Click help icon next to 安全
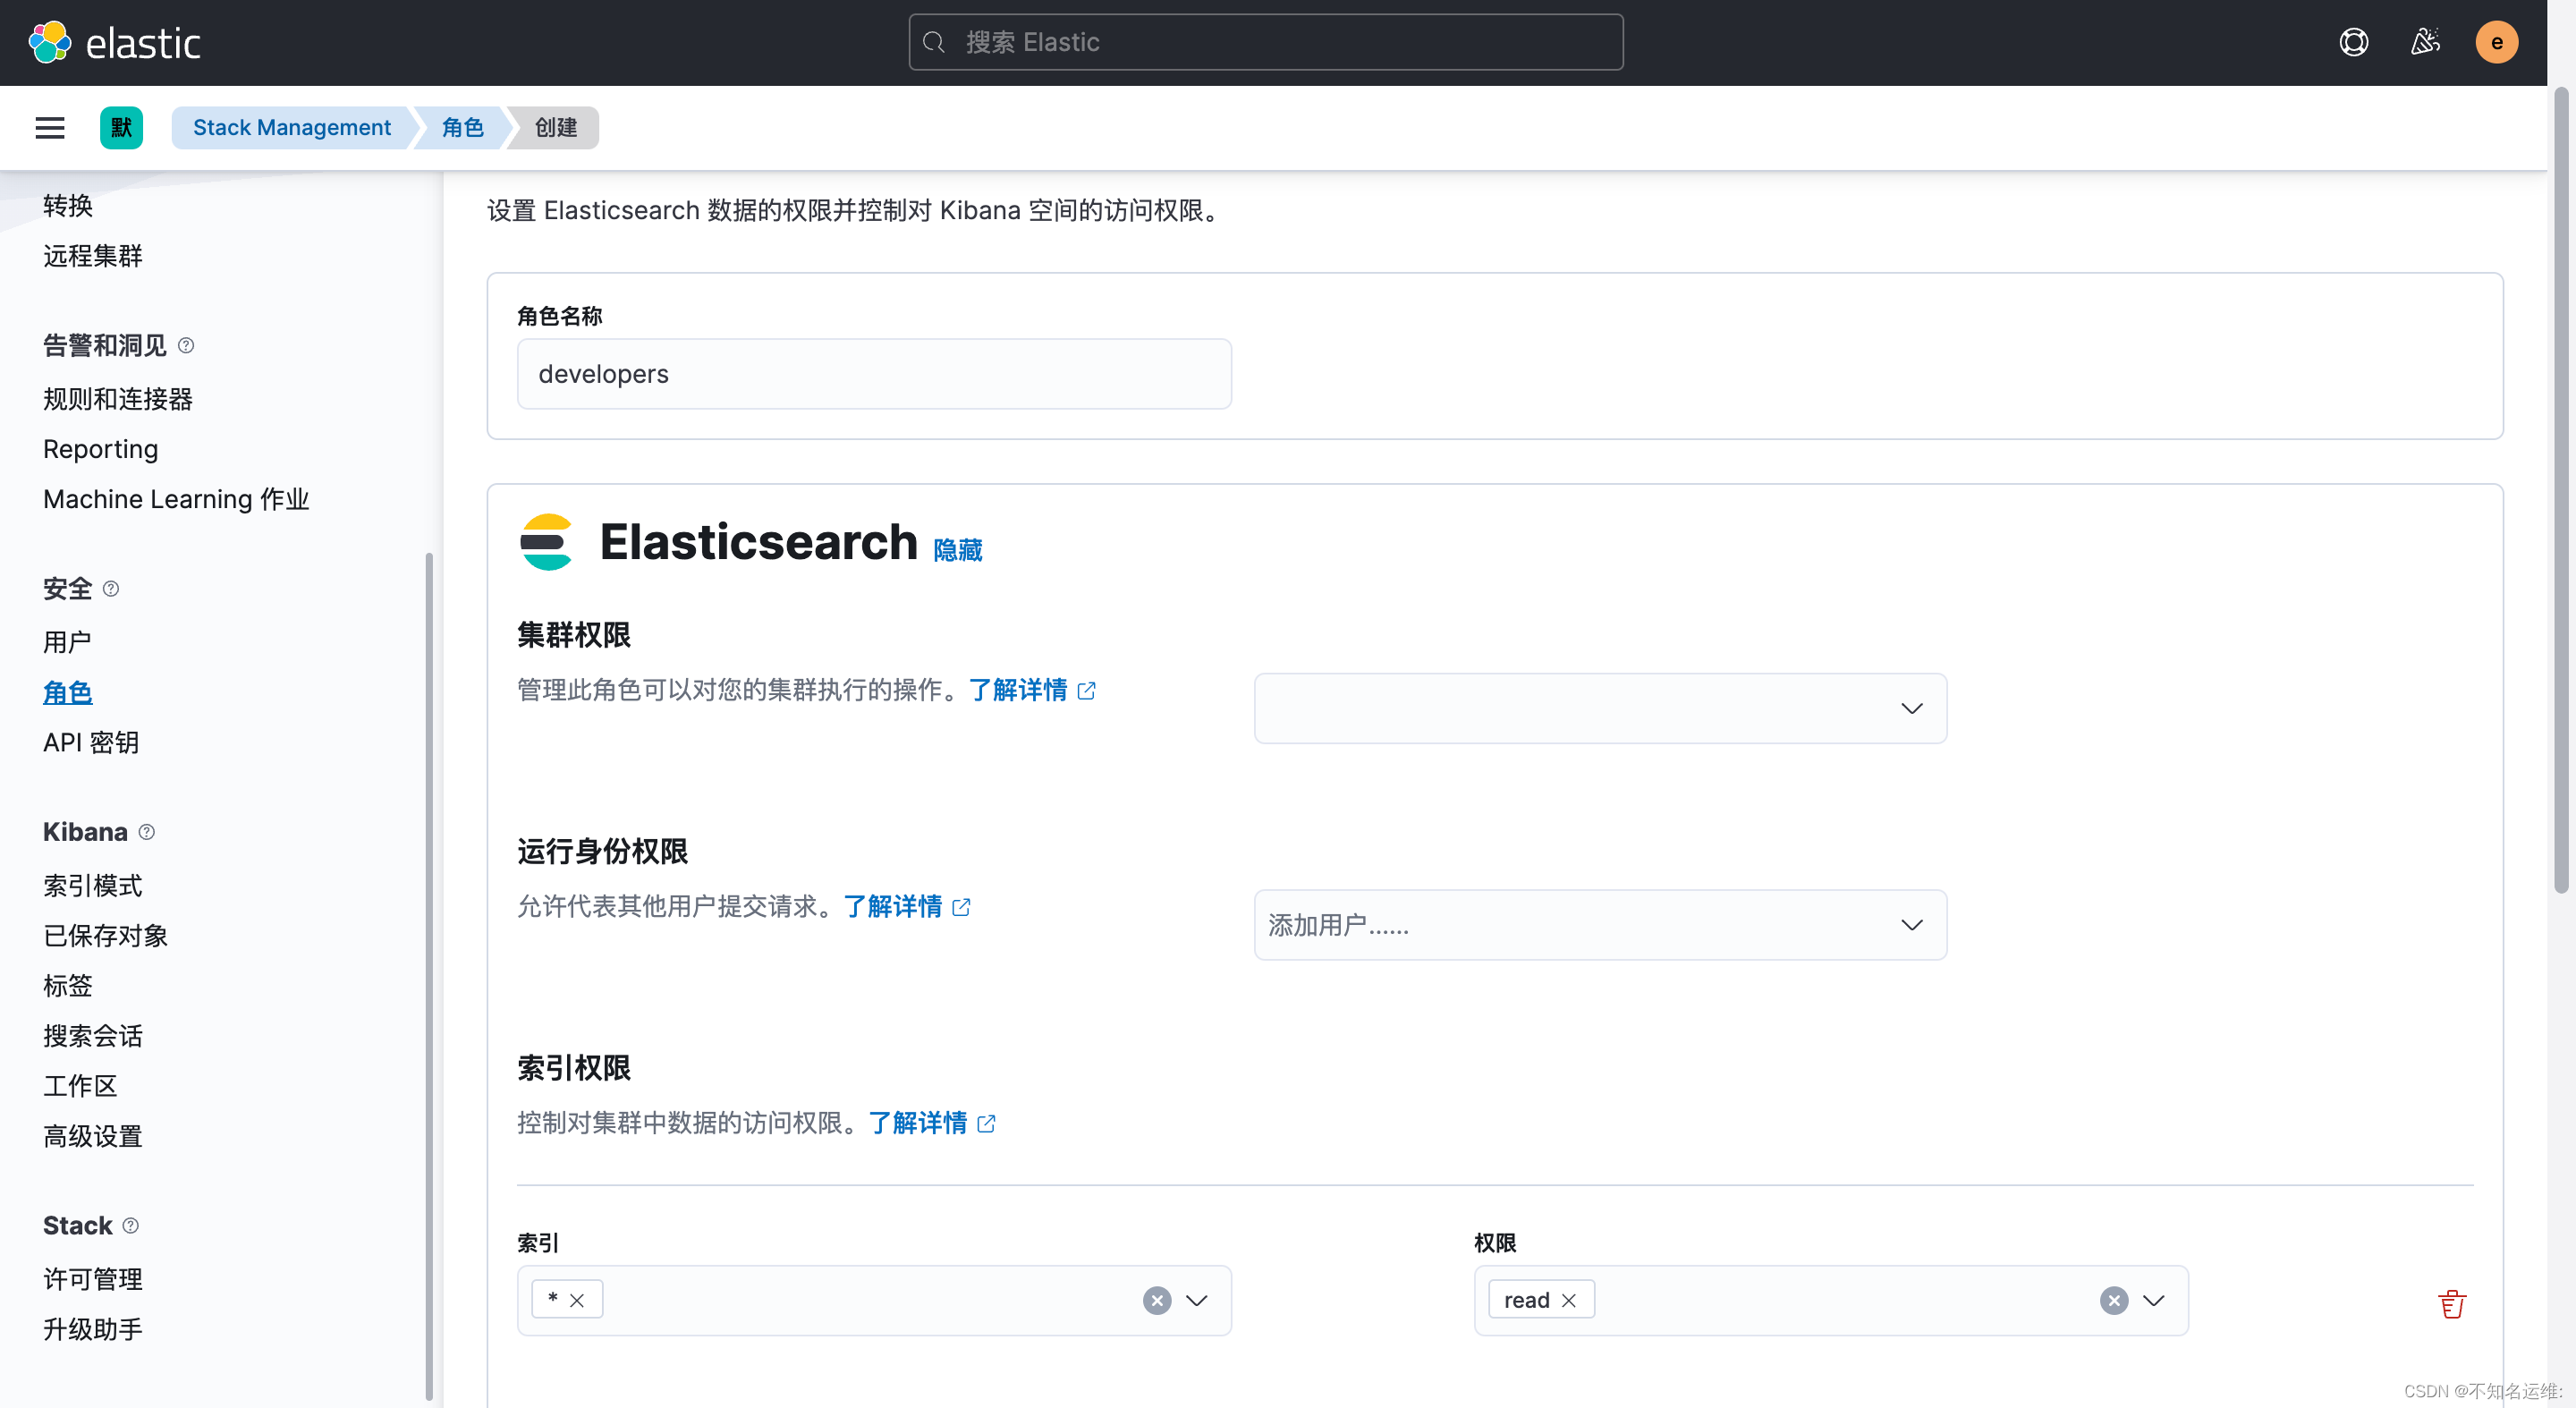The height and width of the screenshot is (1408, 2576). 111,589
